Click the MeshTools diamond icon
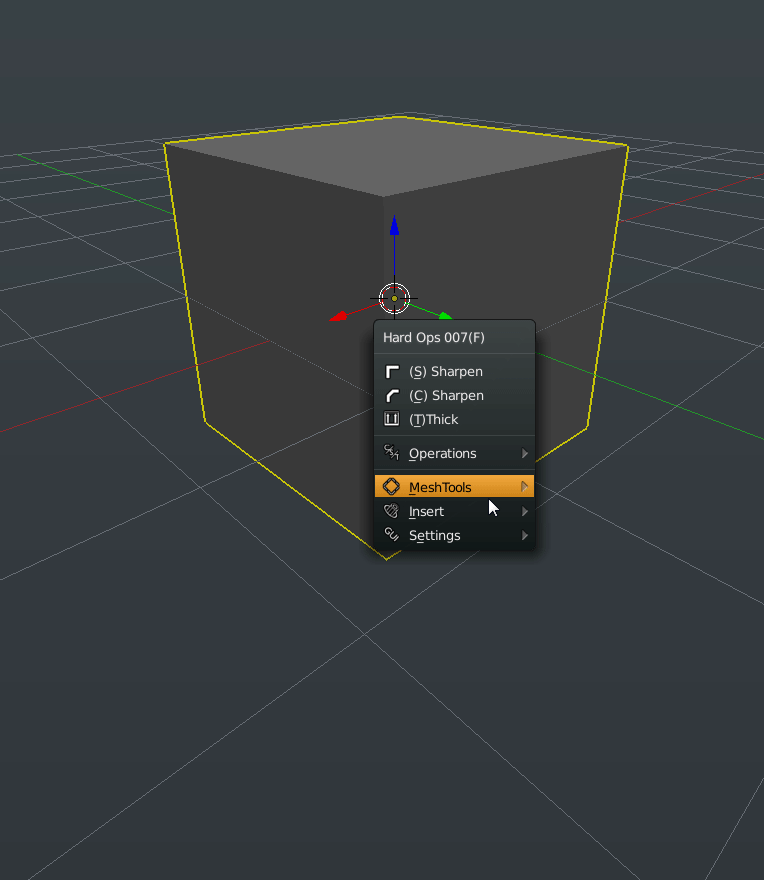Image resolution: width=764 pixels, height=880 pixels. (x=392, y=488)
